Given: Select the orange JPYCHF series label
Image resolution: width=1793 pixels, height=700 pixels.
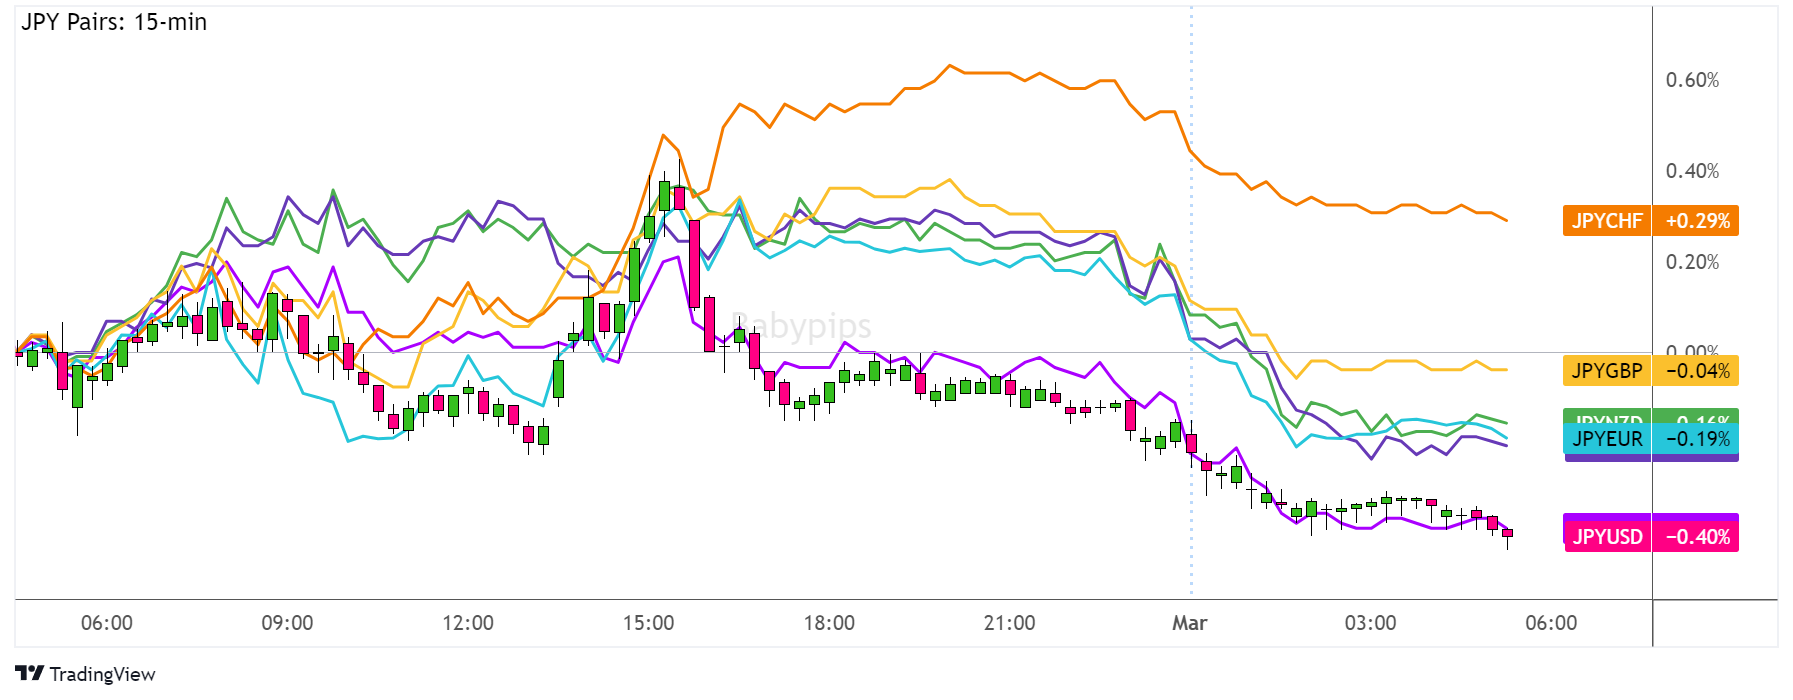Looking at the screenshot, I should (x=1606, y=221).
